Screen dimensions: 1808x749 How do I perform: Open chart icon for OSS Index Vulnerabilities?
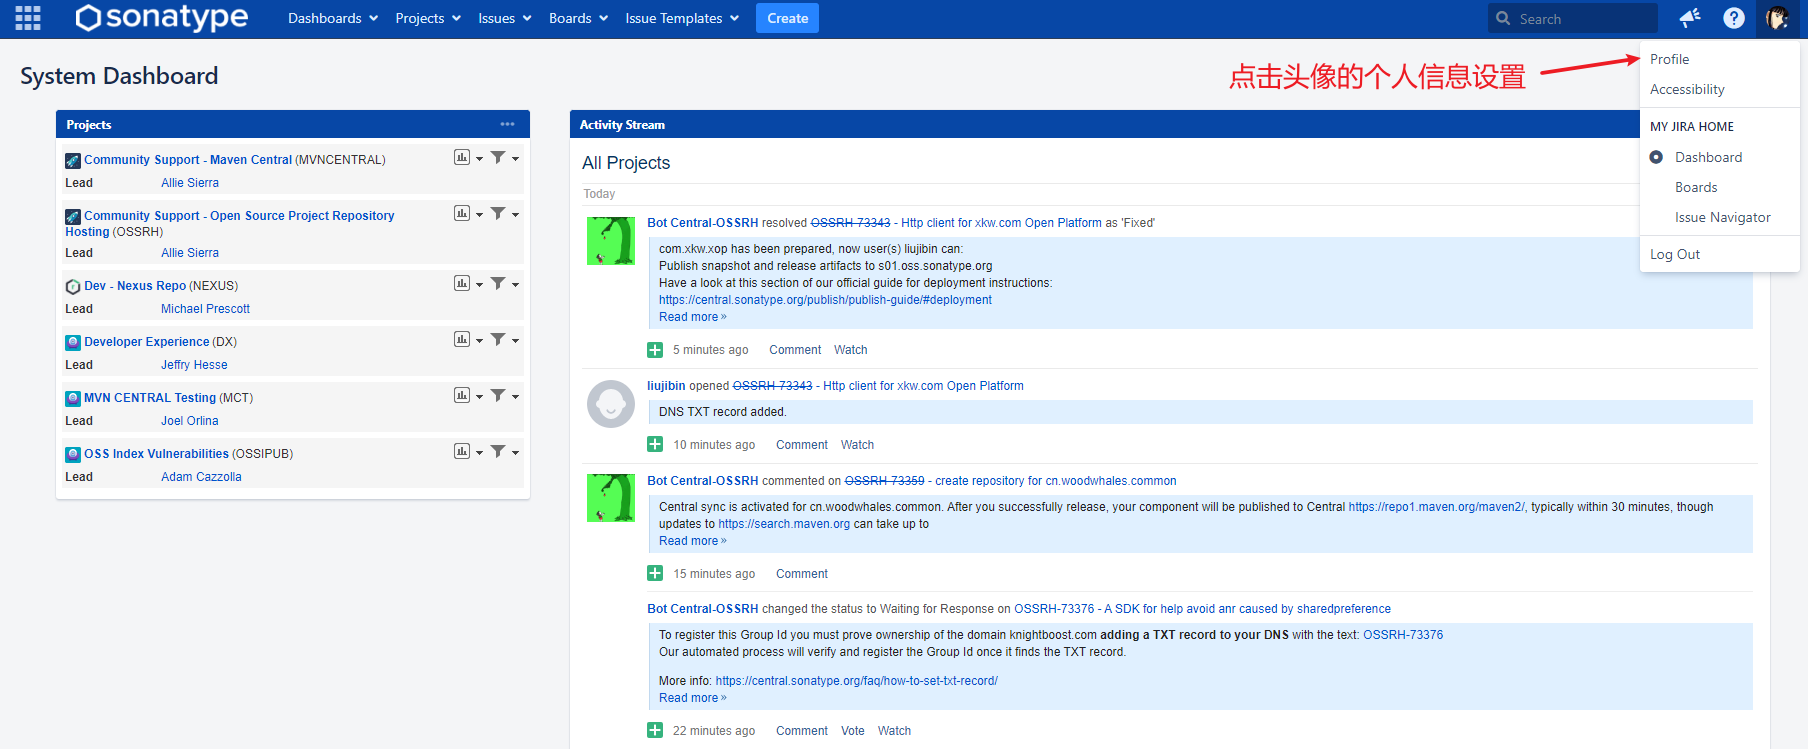[462, 451]
